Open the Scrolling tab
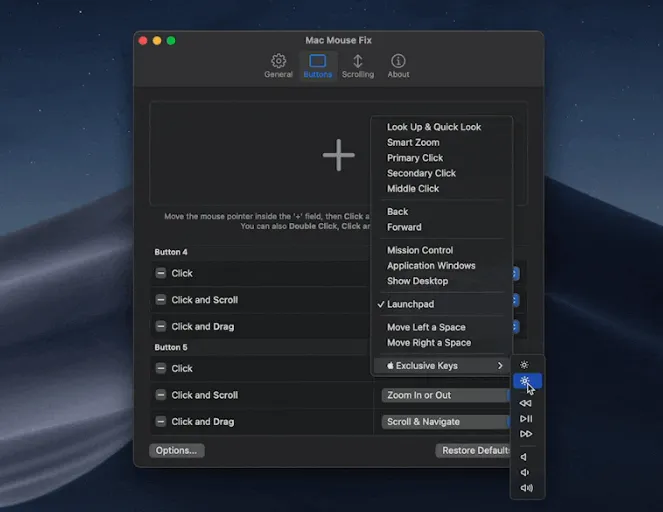 (x=358, y=66)
